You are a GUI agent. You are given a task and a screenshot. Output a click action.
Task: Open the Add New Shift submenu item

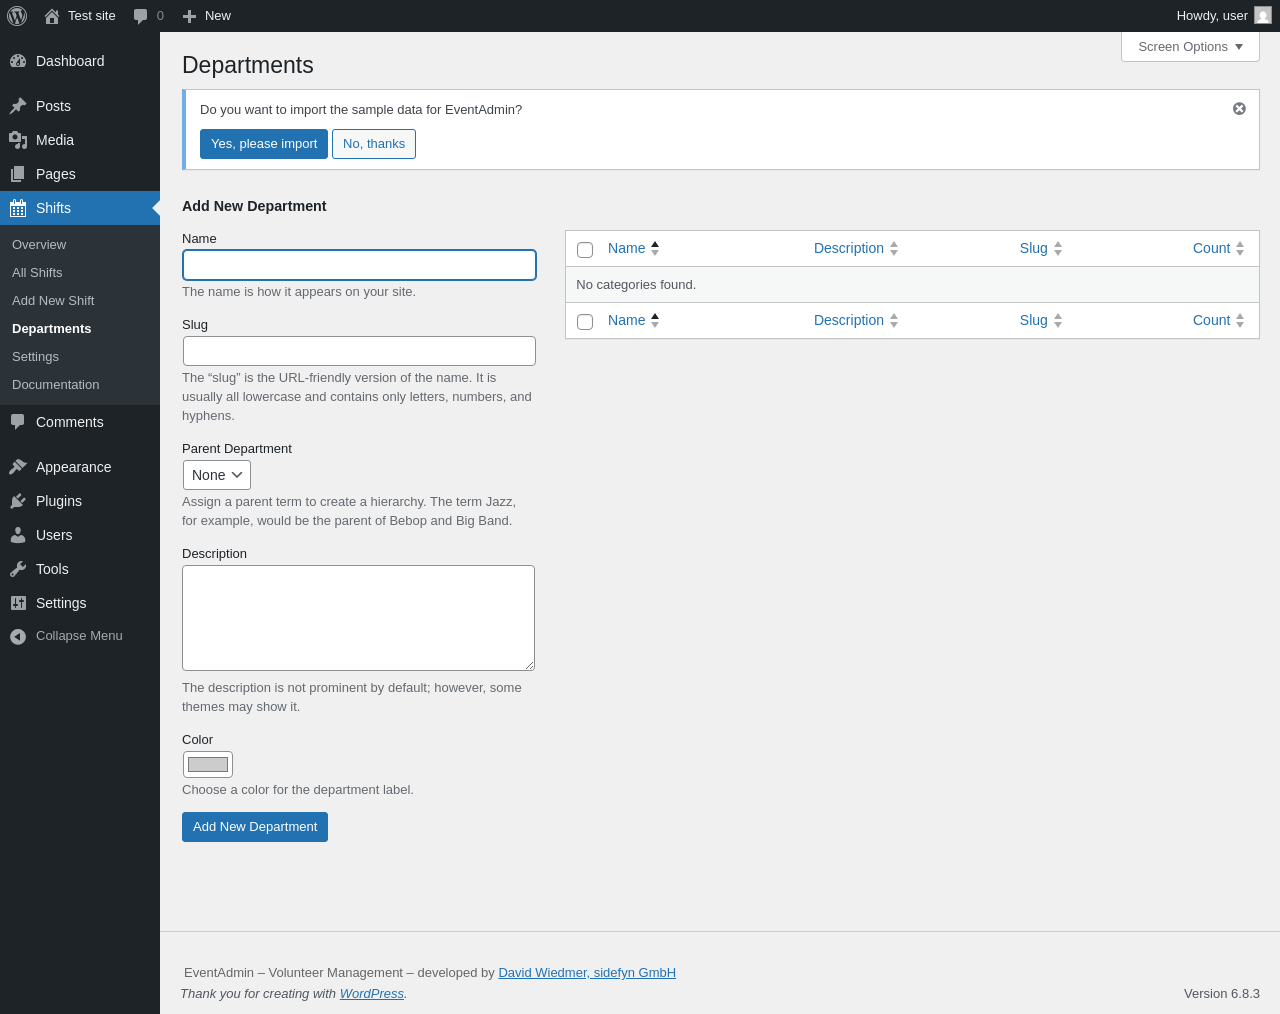coord(53,301)
